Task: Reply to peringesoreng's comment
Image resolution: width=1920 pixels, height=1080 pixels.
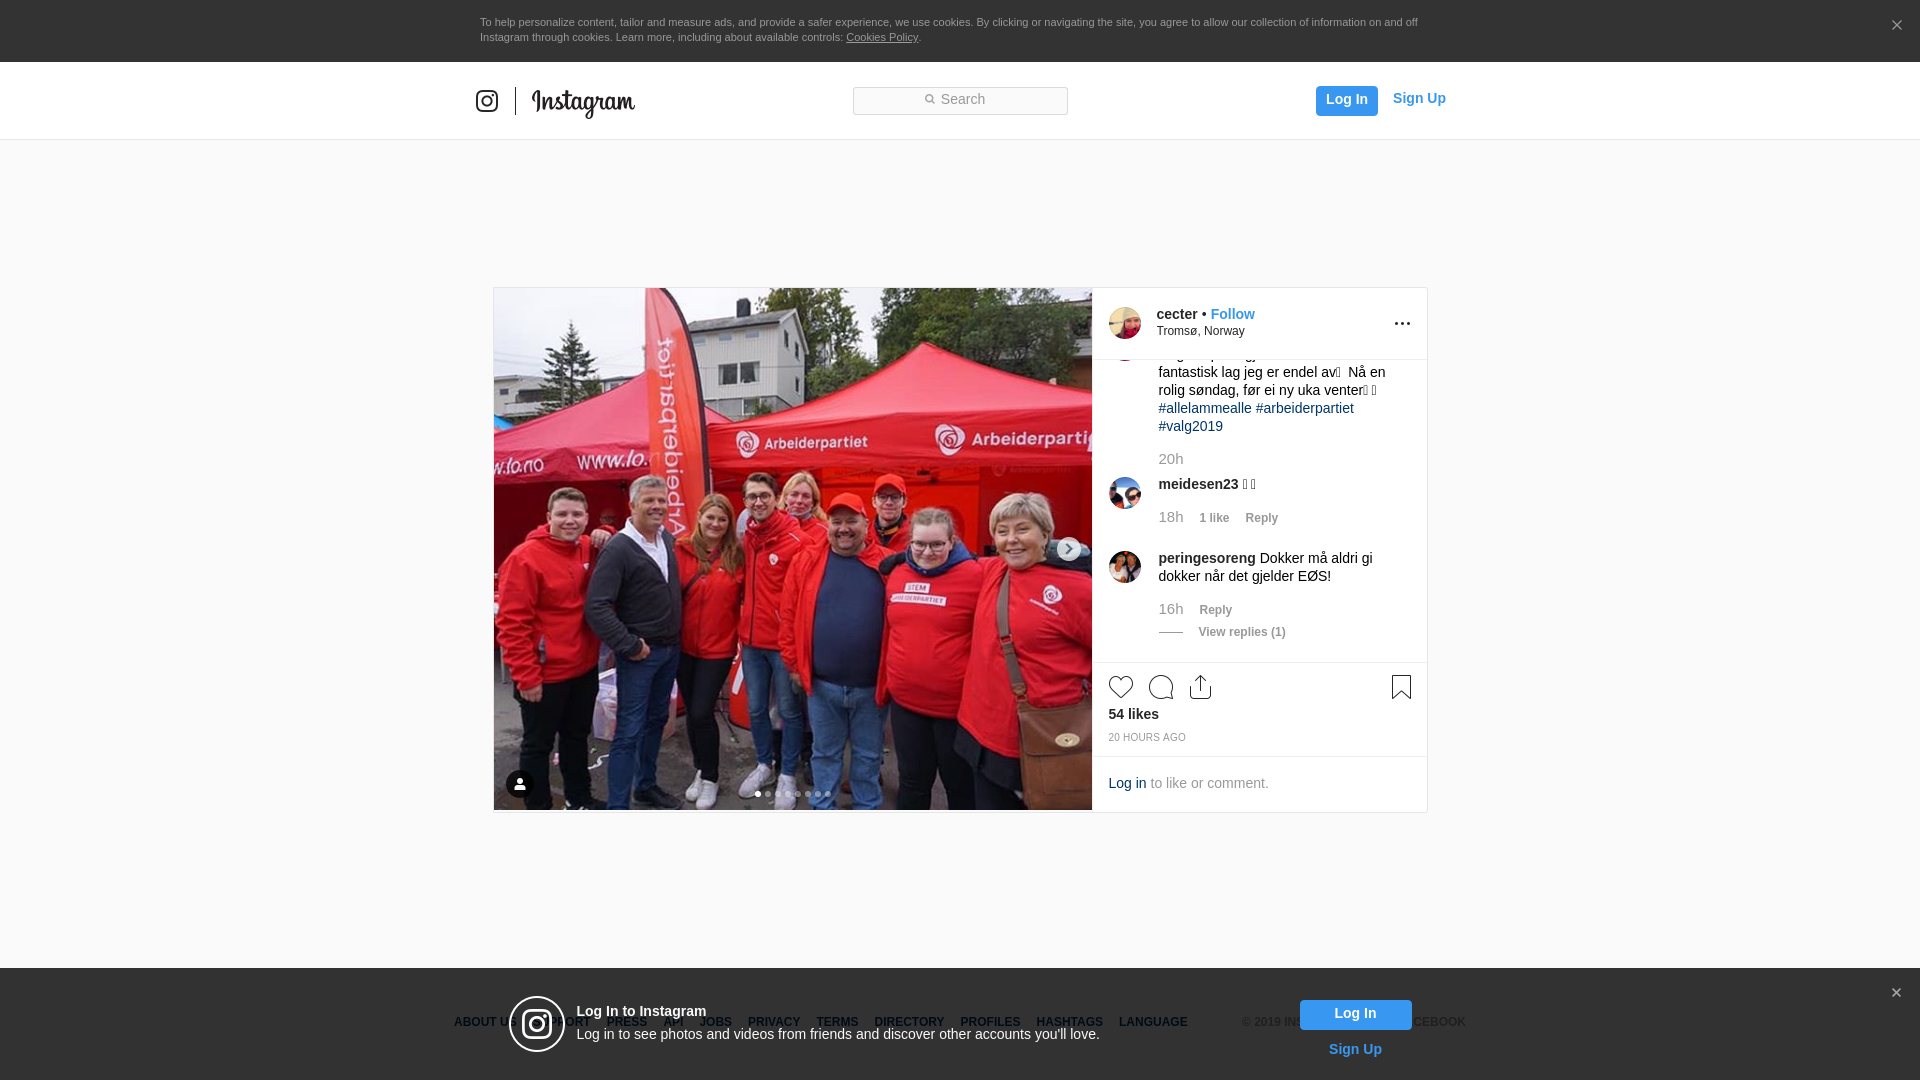Action: 1215,610
